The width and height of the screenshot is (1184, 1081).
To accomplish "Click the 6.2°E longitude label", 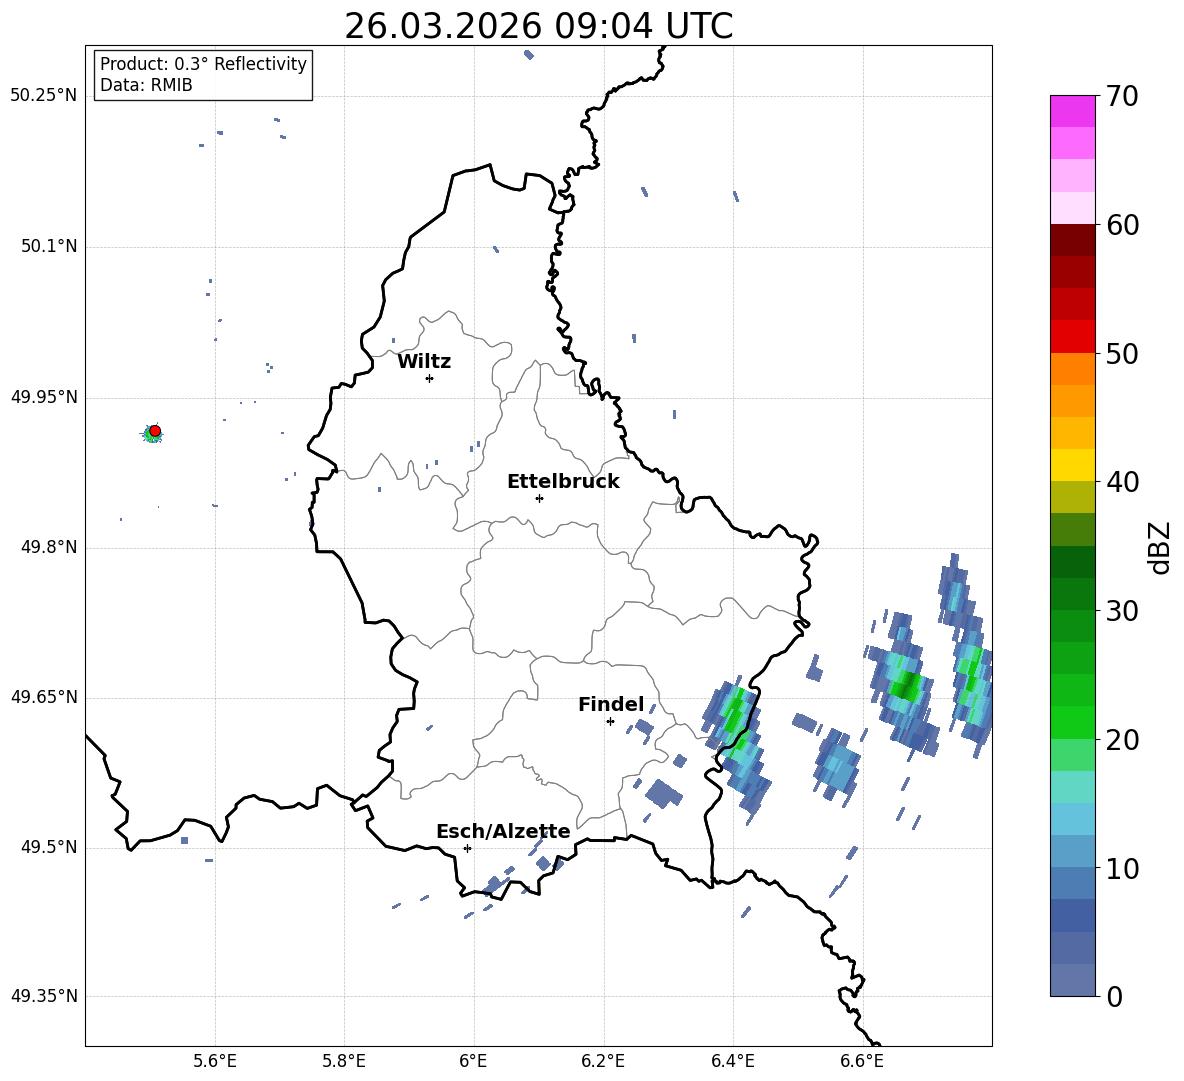I will pos(603,1061).
